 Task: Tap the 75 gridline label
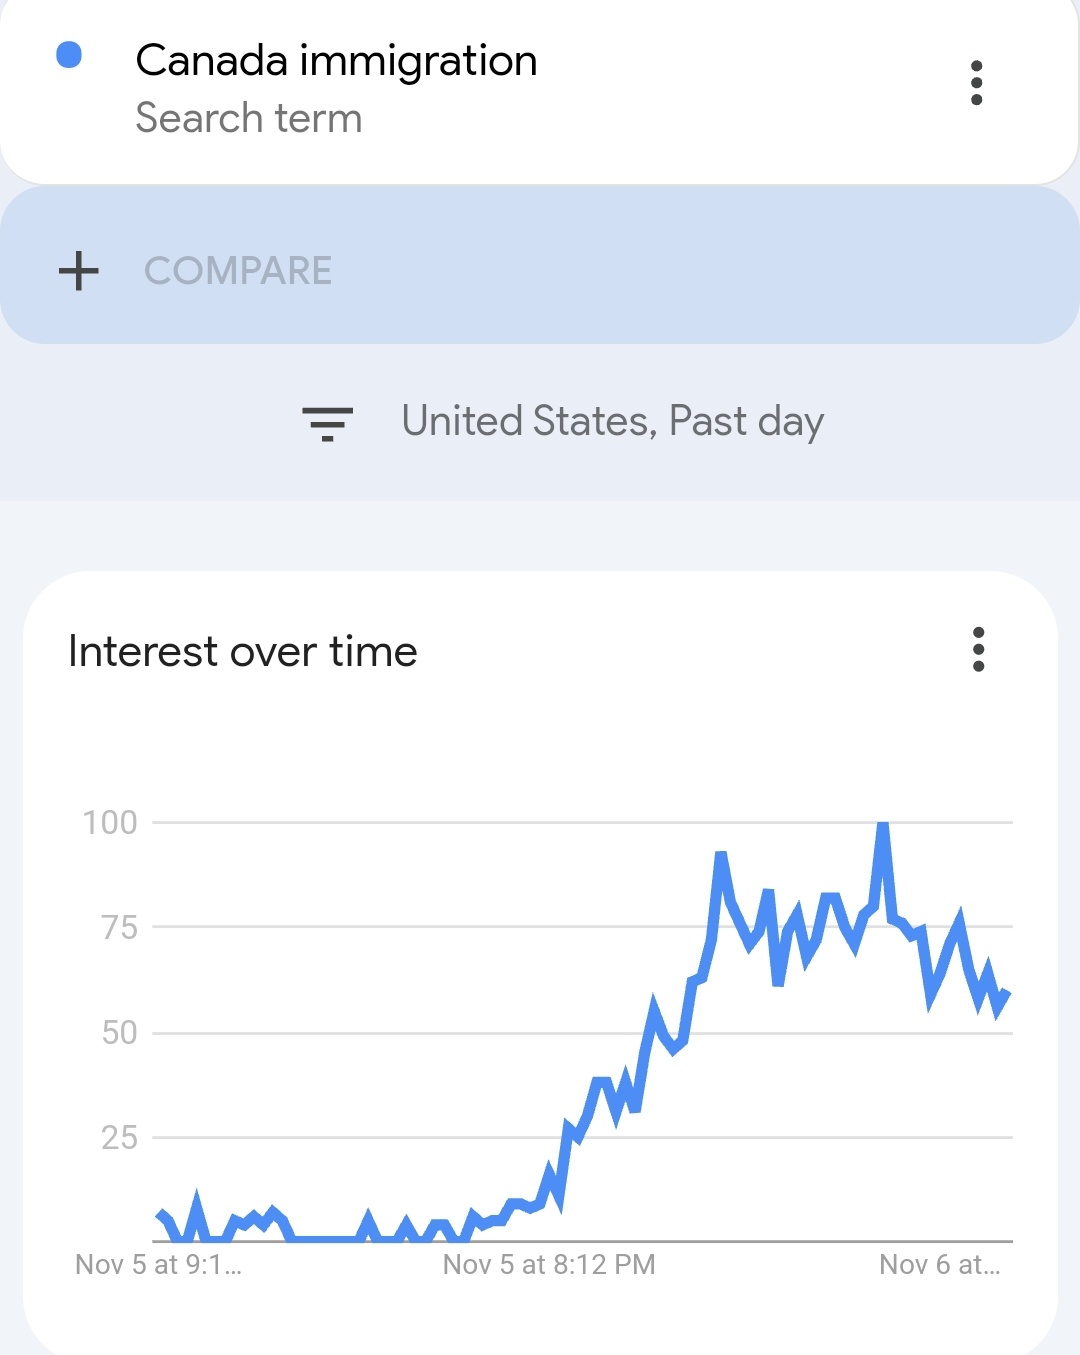coord(119,928)
